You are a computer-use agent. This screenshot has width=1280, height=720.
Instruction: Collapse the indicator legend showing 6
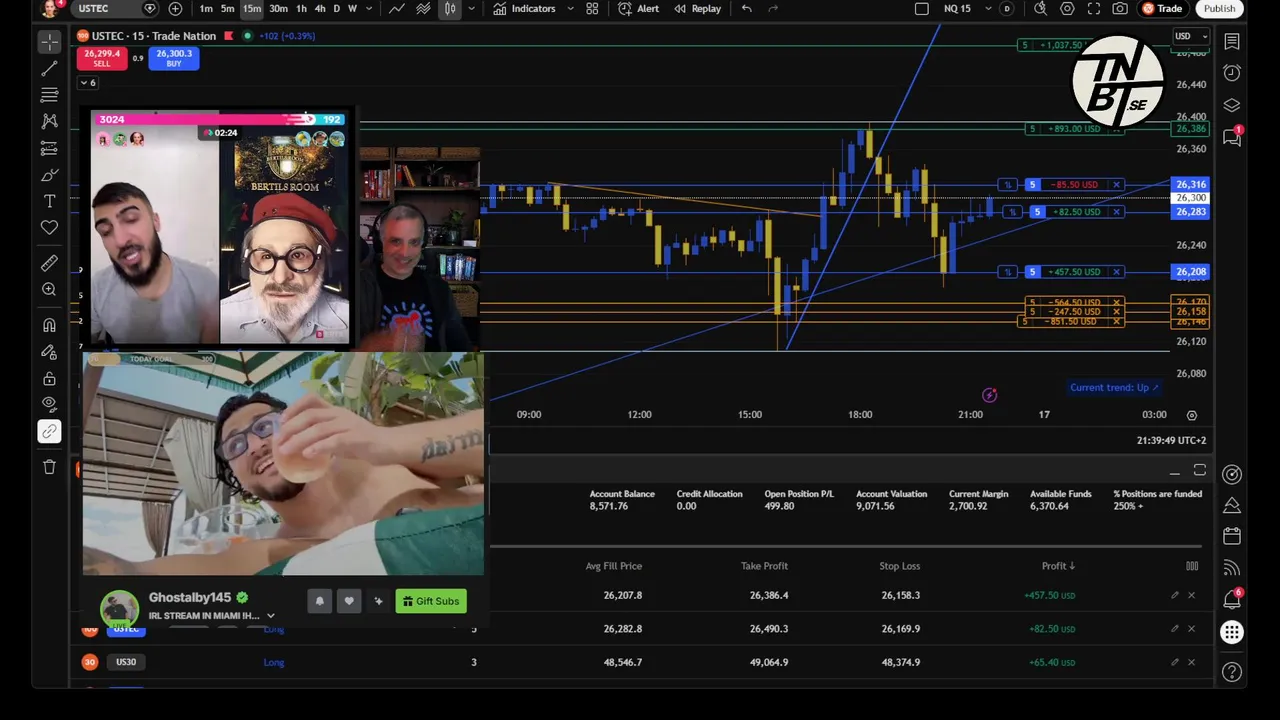tap(88, 83)
